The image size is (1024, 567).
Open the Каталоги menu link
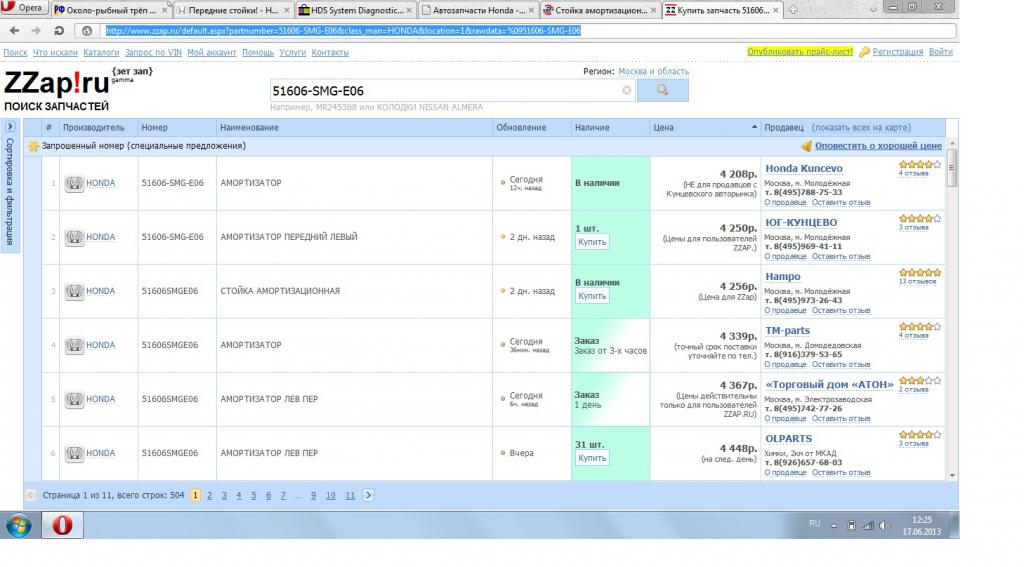click(x=101, y=52)
